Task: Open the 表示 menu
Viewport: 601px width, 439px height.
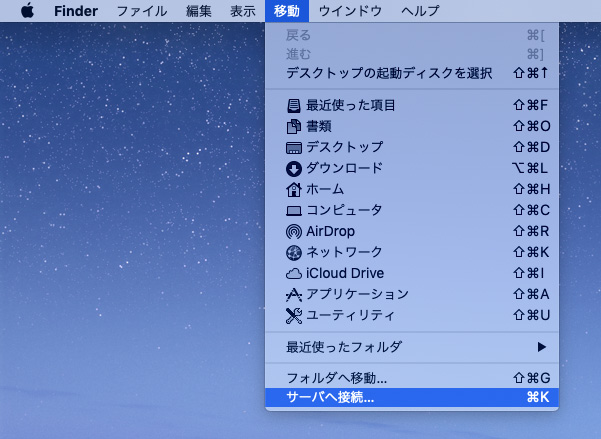Action: [x=243, y=11]
